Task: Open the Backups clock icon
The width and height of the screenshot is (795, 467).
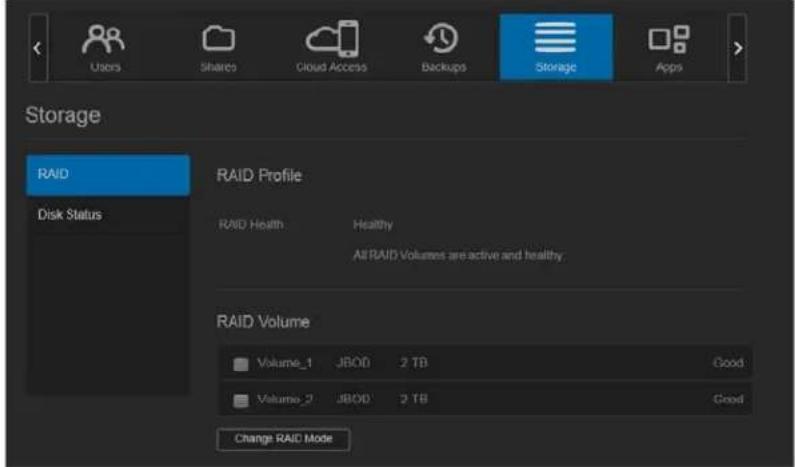Action: pyautogui.click(x=441, y=39)
